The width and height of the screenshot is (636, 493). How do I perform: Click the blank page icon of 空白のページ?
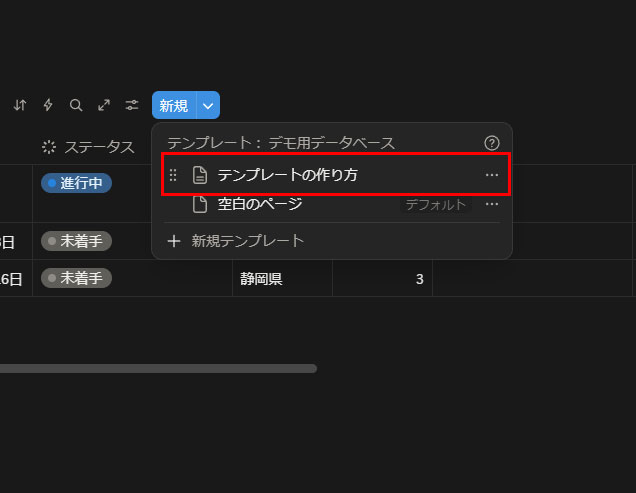(200, 204)
